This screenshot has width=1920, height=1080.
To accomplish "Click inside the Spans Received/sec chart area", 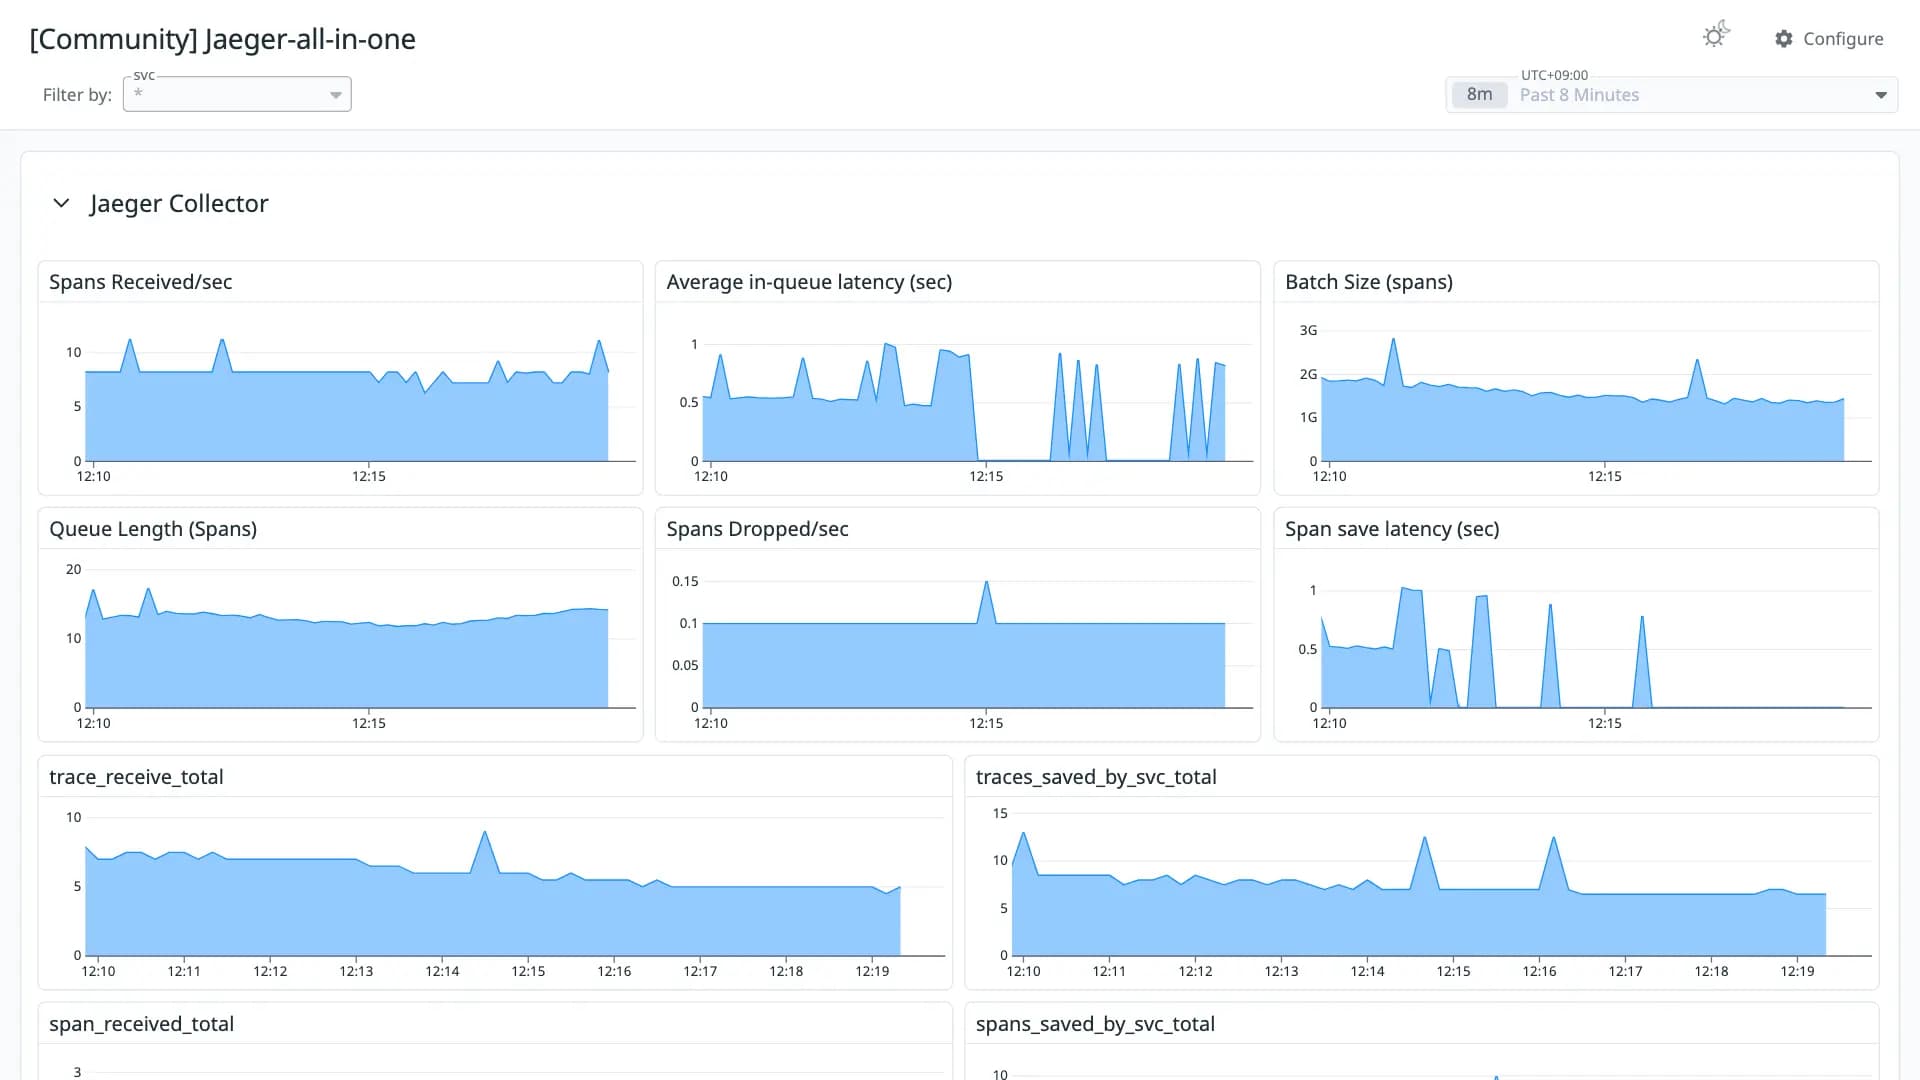I will 346,400.
